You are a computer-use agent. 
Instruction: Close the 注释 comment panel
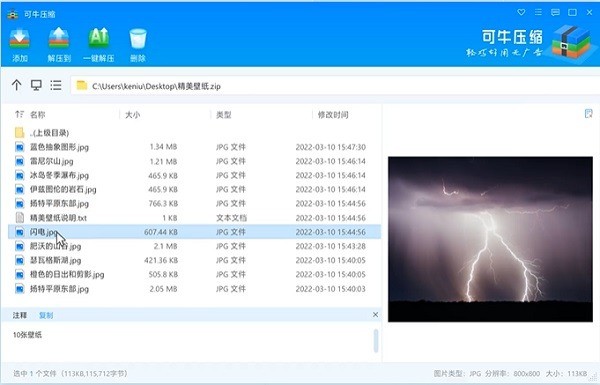pos(375,315)
